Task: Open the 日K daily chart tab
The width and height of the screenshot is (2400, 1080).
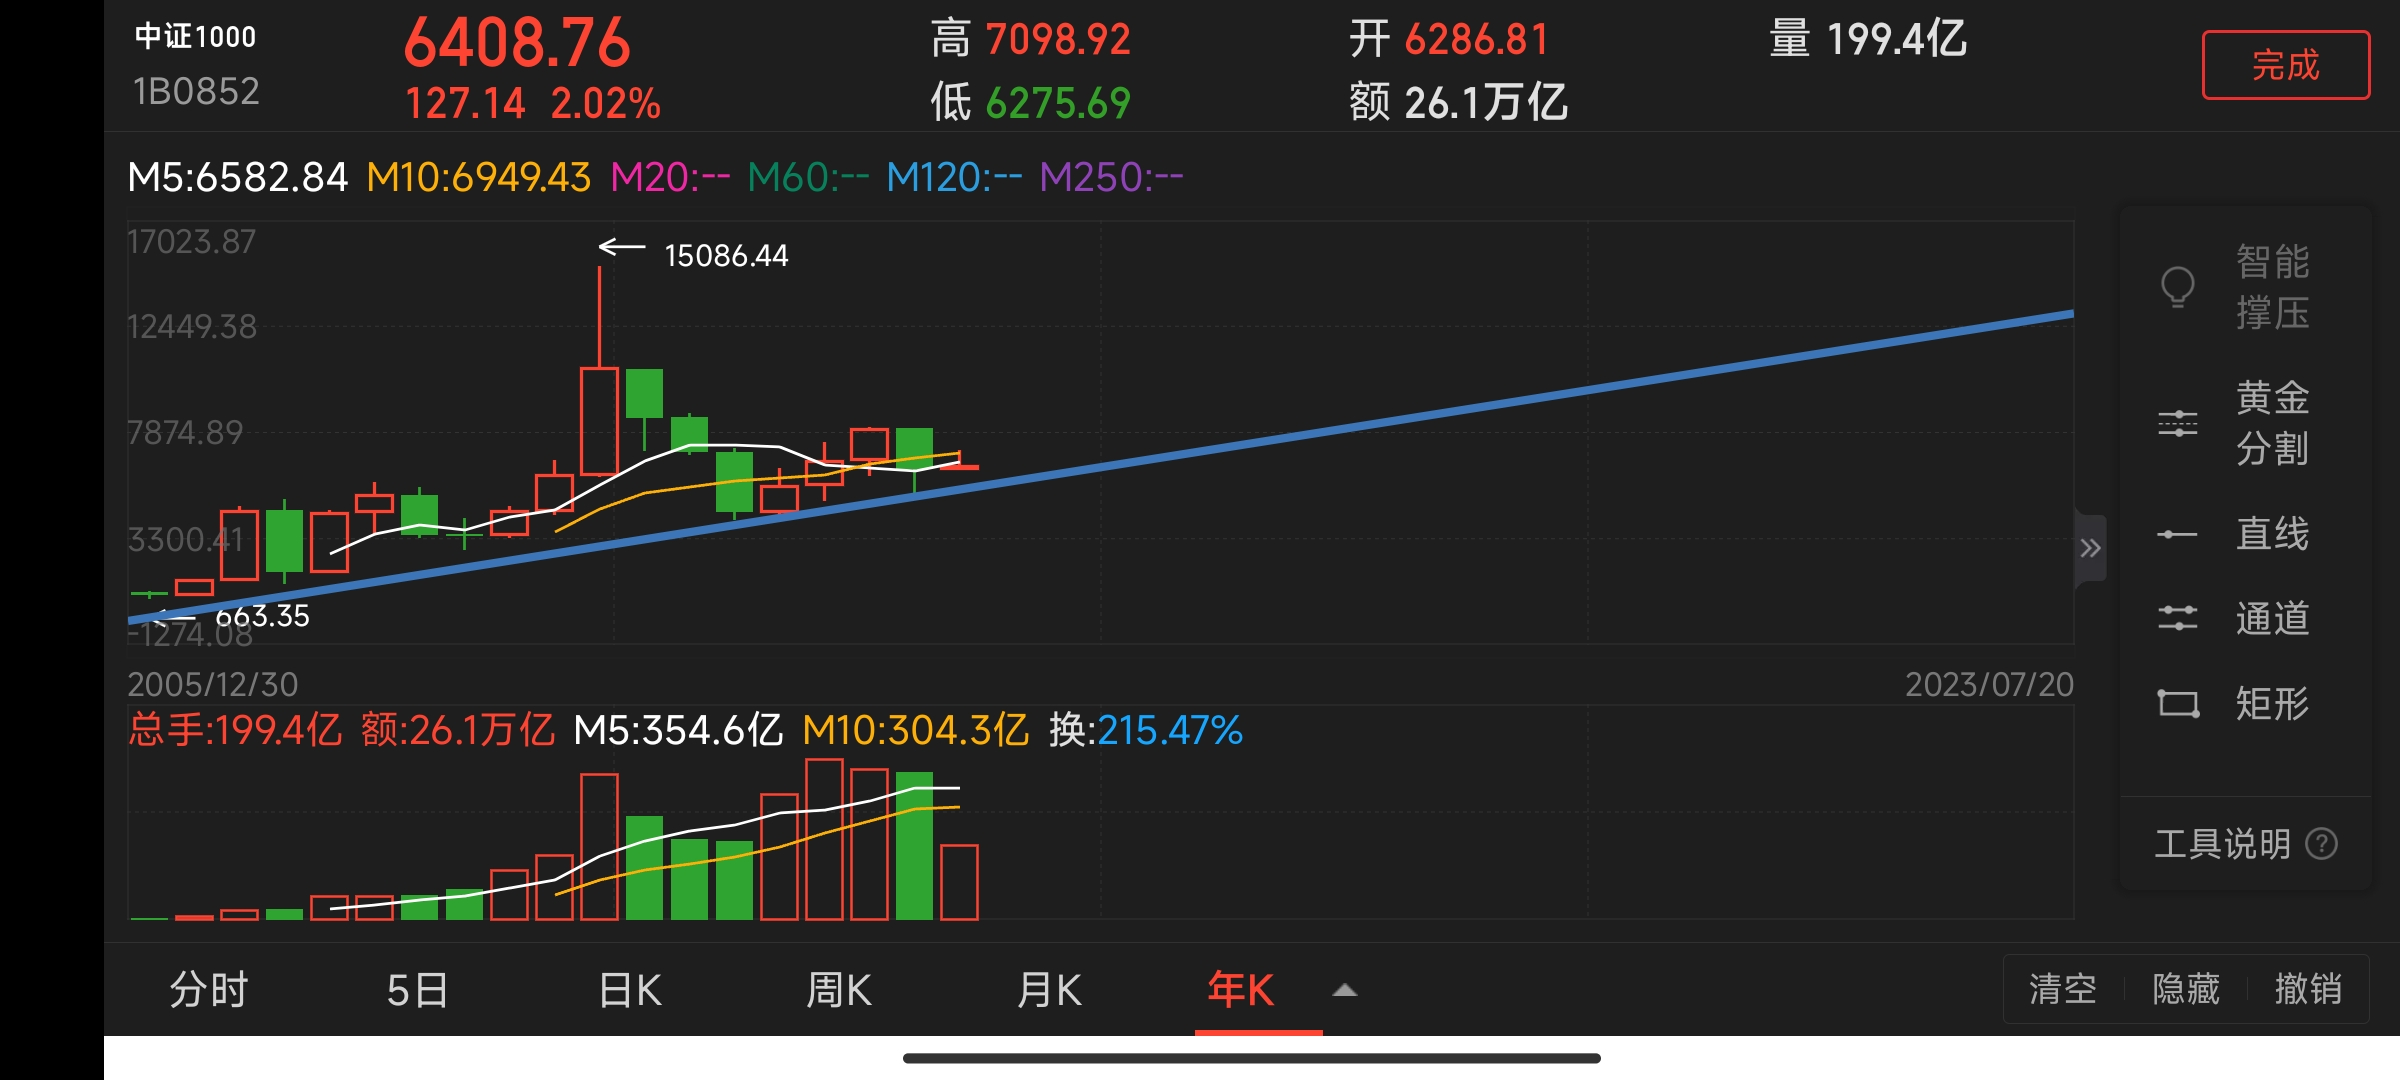Action: coord(630,990)
